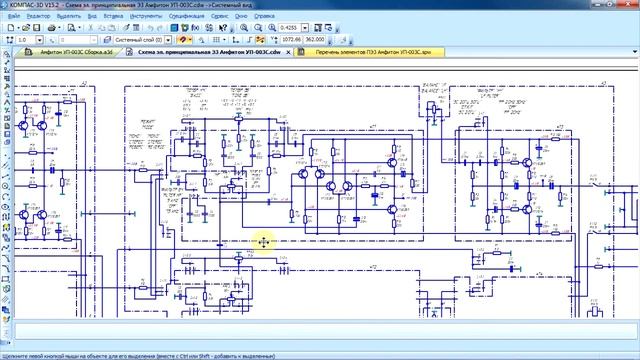Open the new document dropdown arrow
Screen dimensions: 640x360
click(x=18, y=28)
